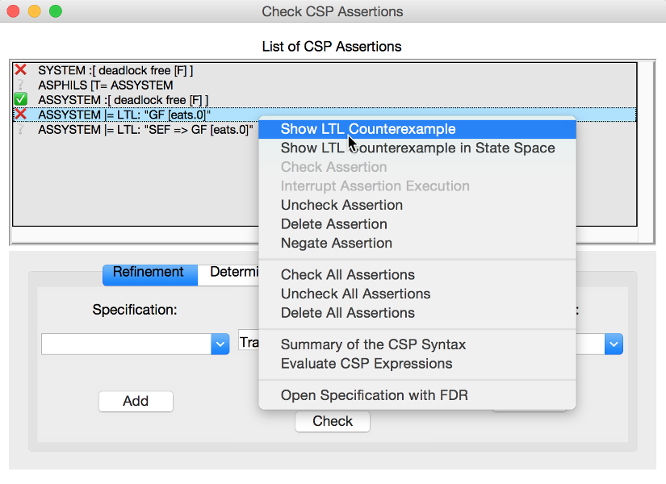
Task: Click question mark icon beside SEF assertion
Action: (x=20, y=130)
